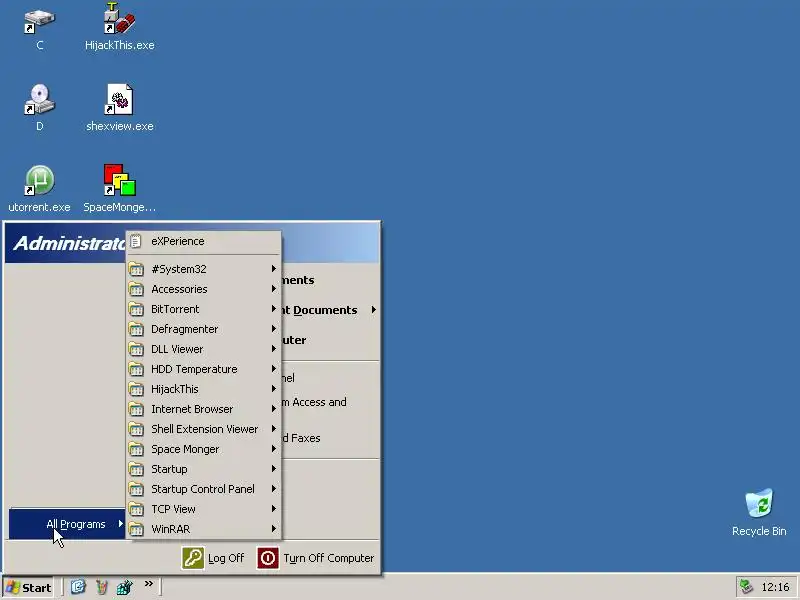Click folder icon next to DLL Viewer
Image resolution: width=800 pixels, height=600 pixels.
[136, 349]
